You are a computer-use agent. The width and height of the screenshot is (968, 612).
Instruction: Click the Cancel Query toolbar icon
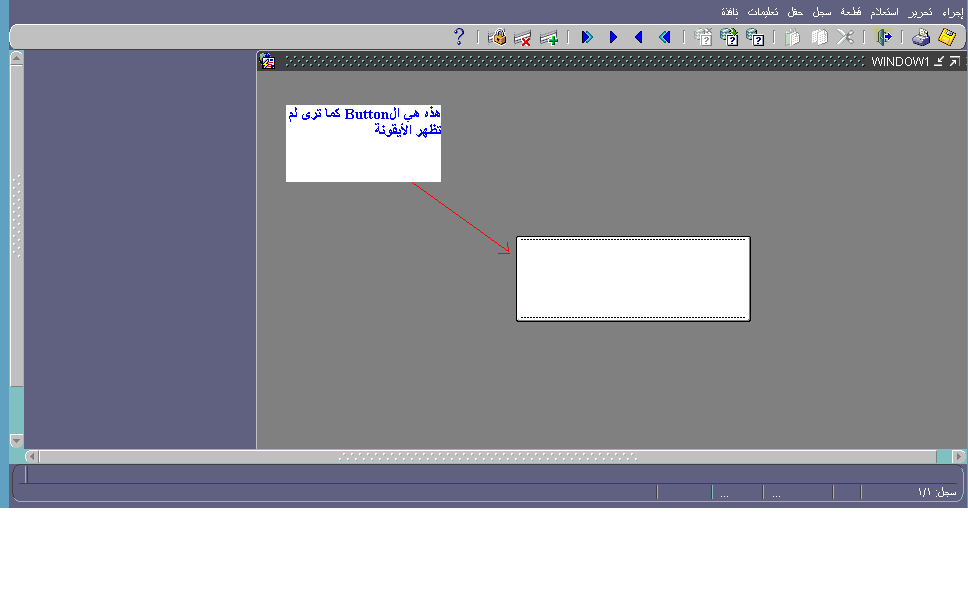pyautogui.click(x=704, y=37)
